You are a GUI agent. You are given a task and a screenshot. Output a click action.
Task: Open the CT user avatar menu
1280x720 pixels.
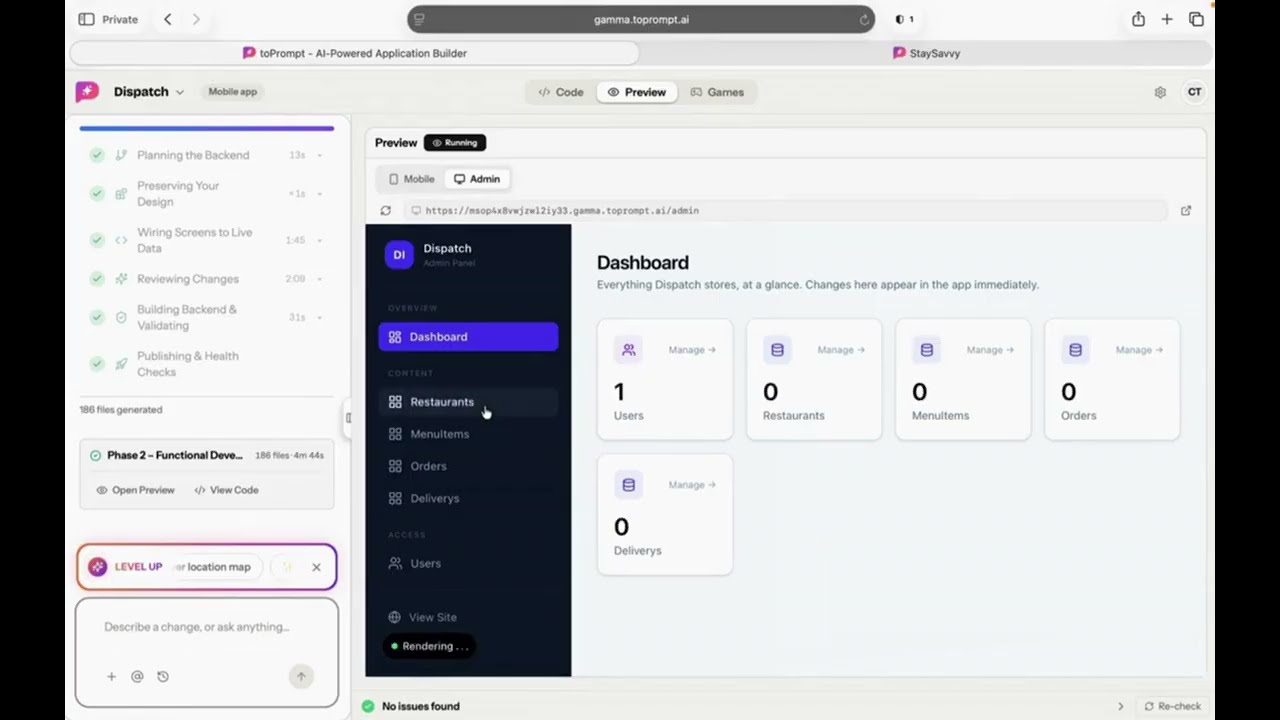[1194, 92]
